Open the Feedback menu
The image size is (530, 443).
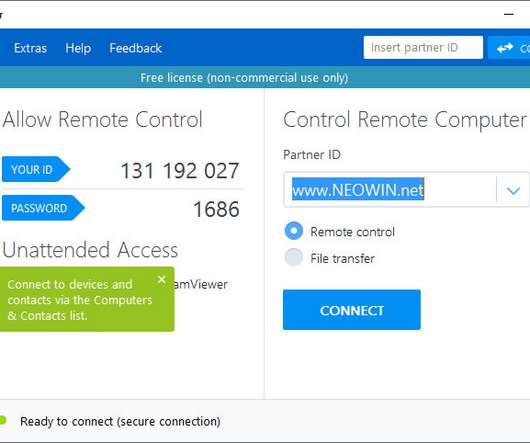click(x=136, y=48)
